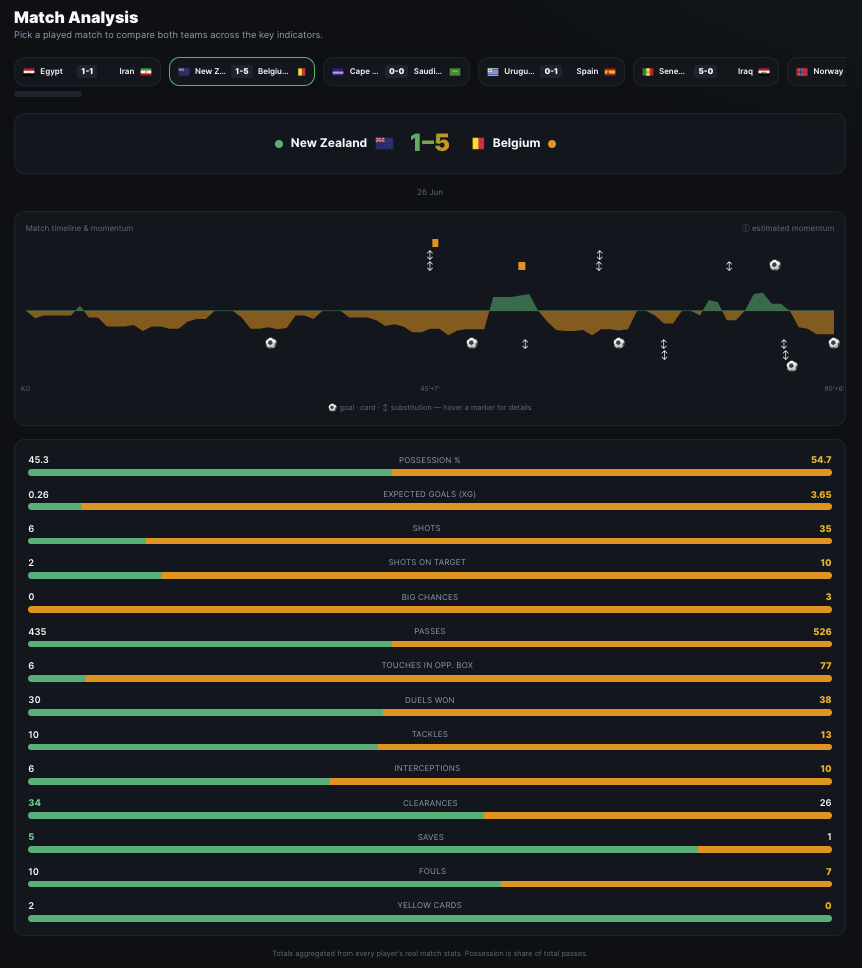Click Belgium's 35 shots value
862x968 pixels.
[826, 528]
